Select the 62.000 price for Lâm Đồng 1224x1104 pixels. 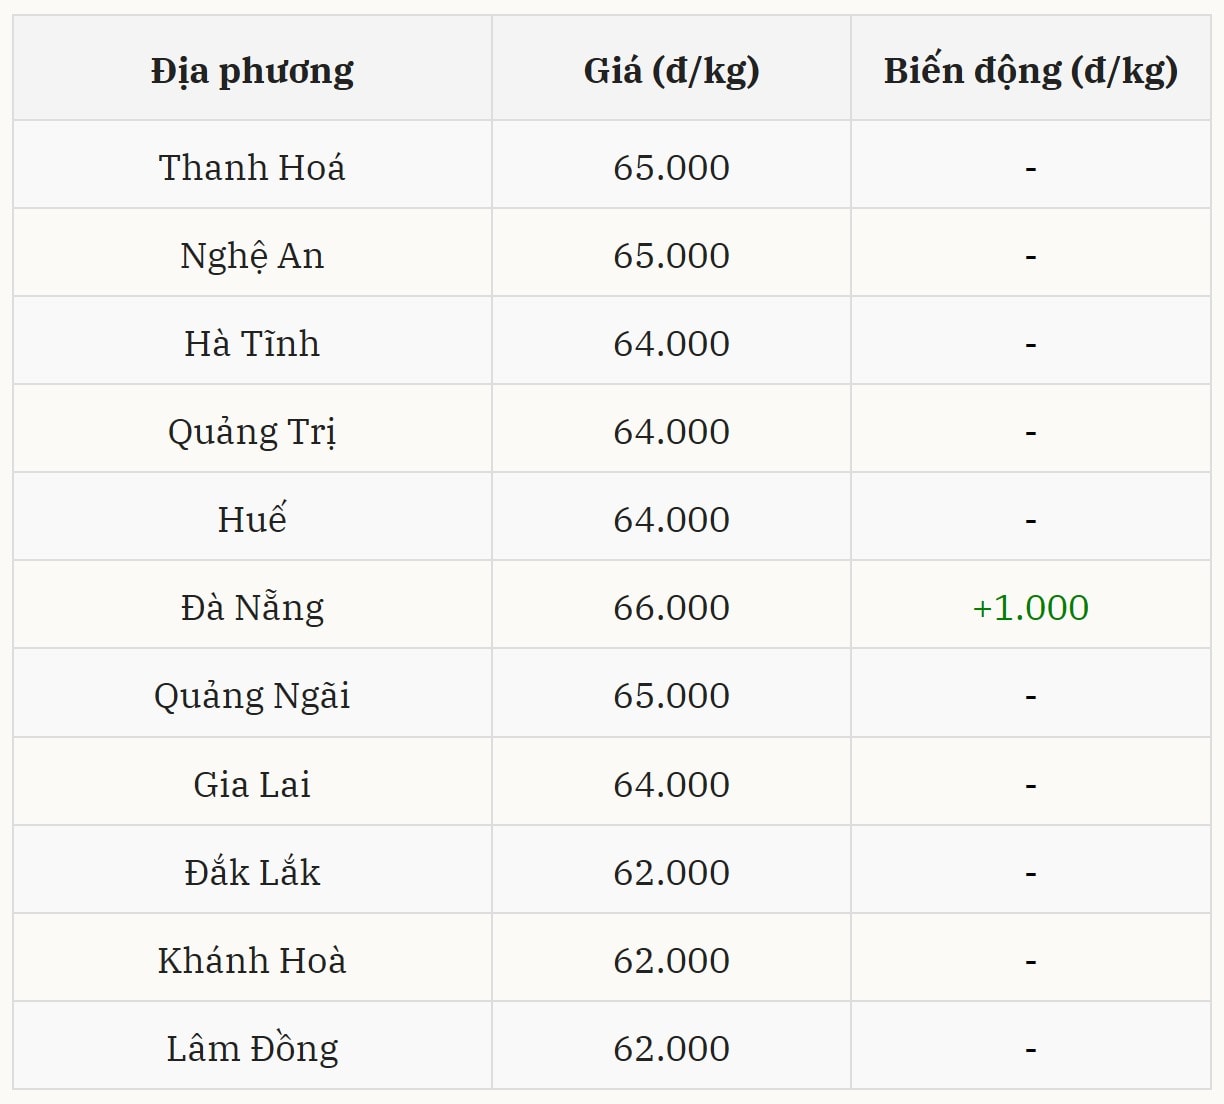(x=671, y=1049)
